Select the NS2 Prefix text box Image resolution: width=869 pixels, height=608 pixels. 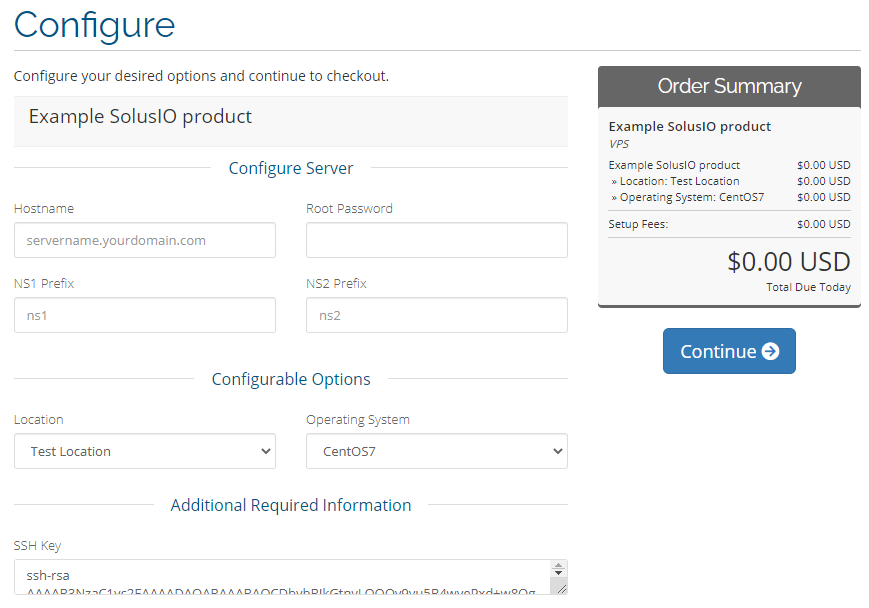[436, 315]
